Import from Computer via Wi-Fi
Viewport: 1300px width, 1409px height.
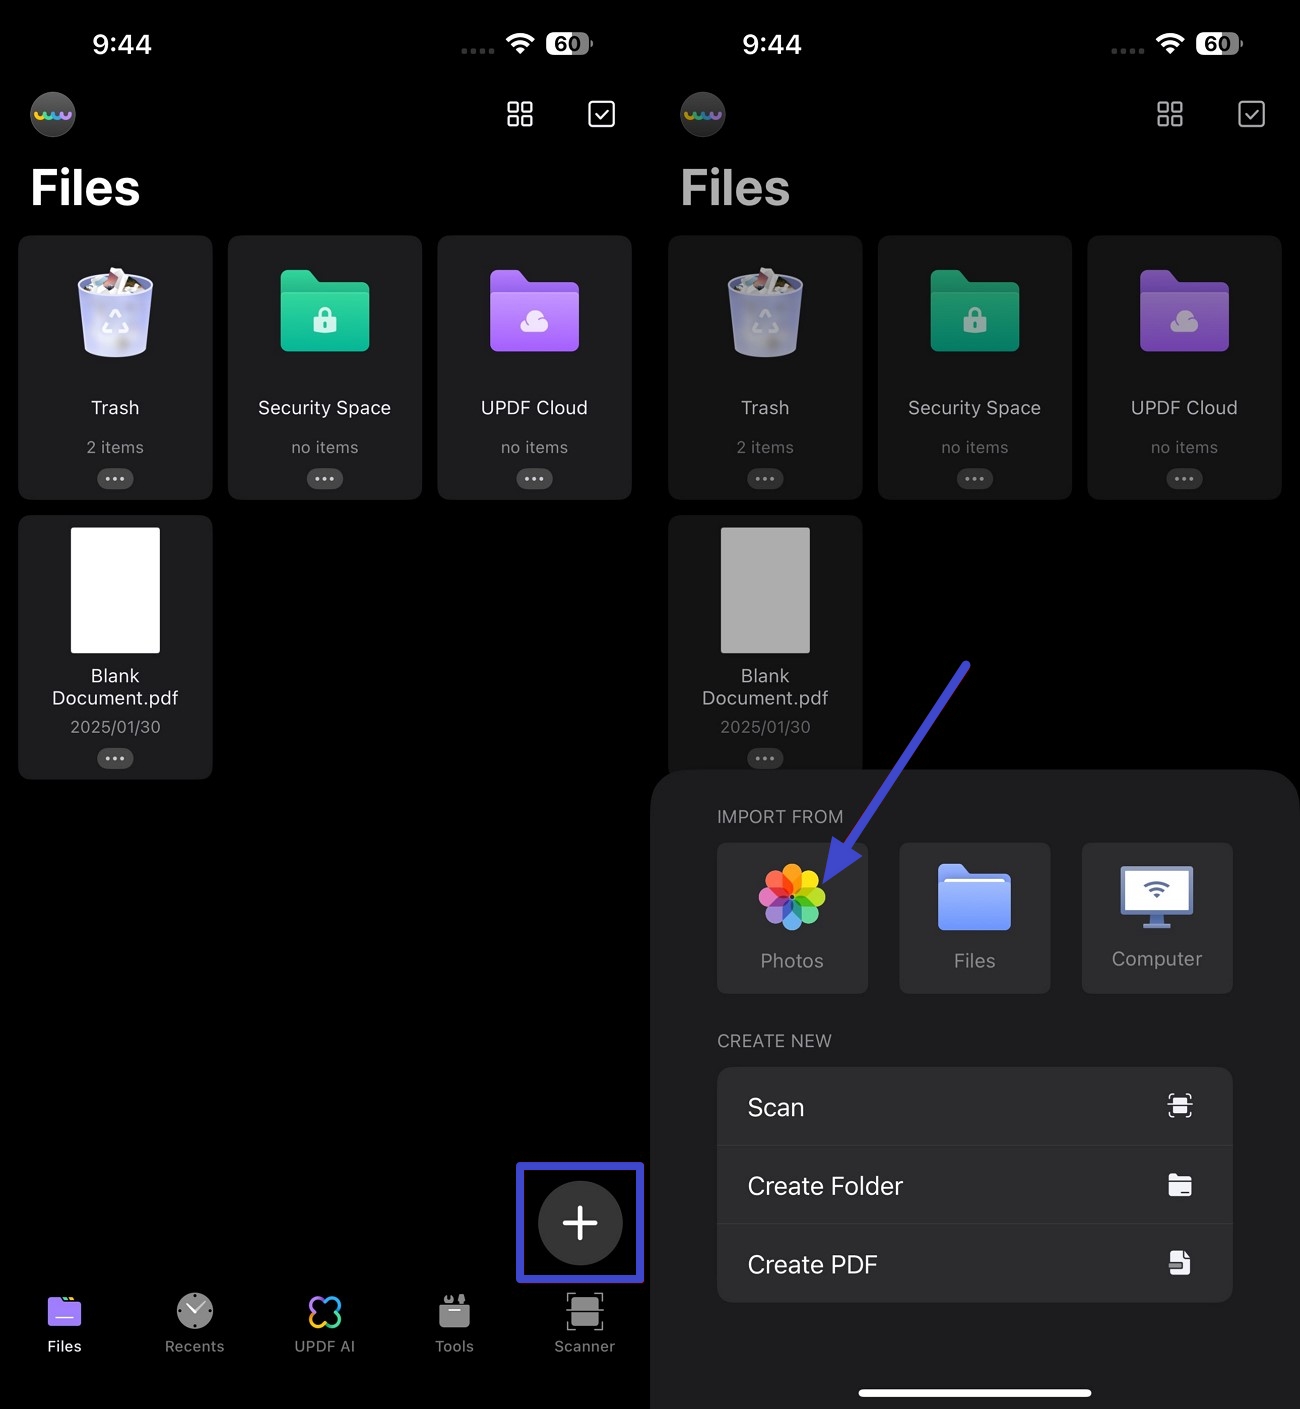[x=1156, y=915]
